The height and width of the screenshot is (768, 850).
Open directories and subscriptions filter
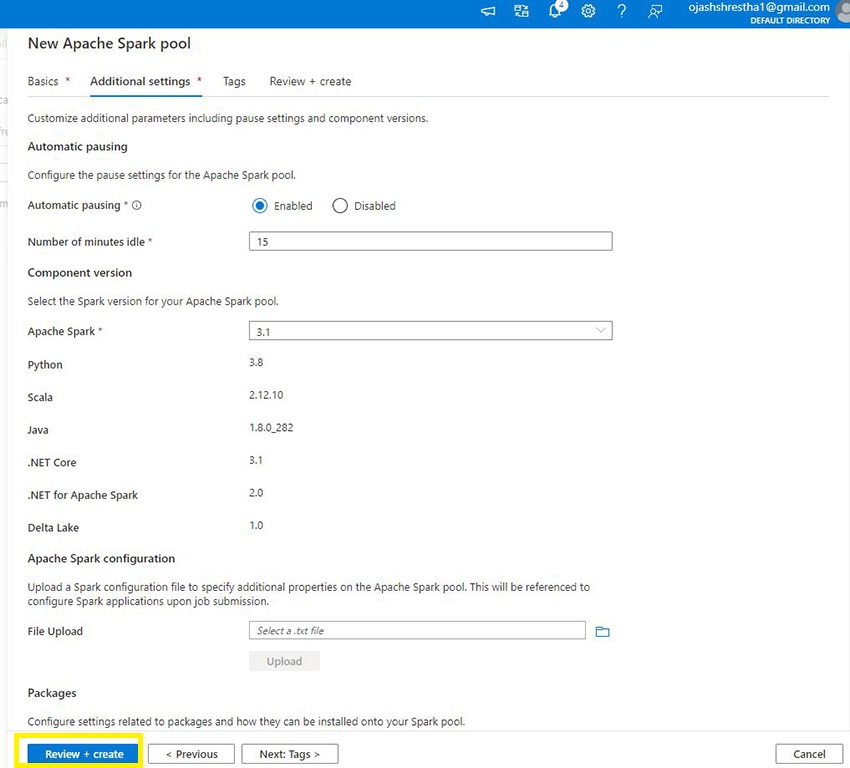coord(521,11)
